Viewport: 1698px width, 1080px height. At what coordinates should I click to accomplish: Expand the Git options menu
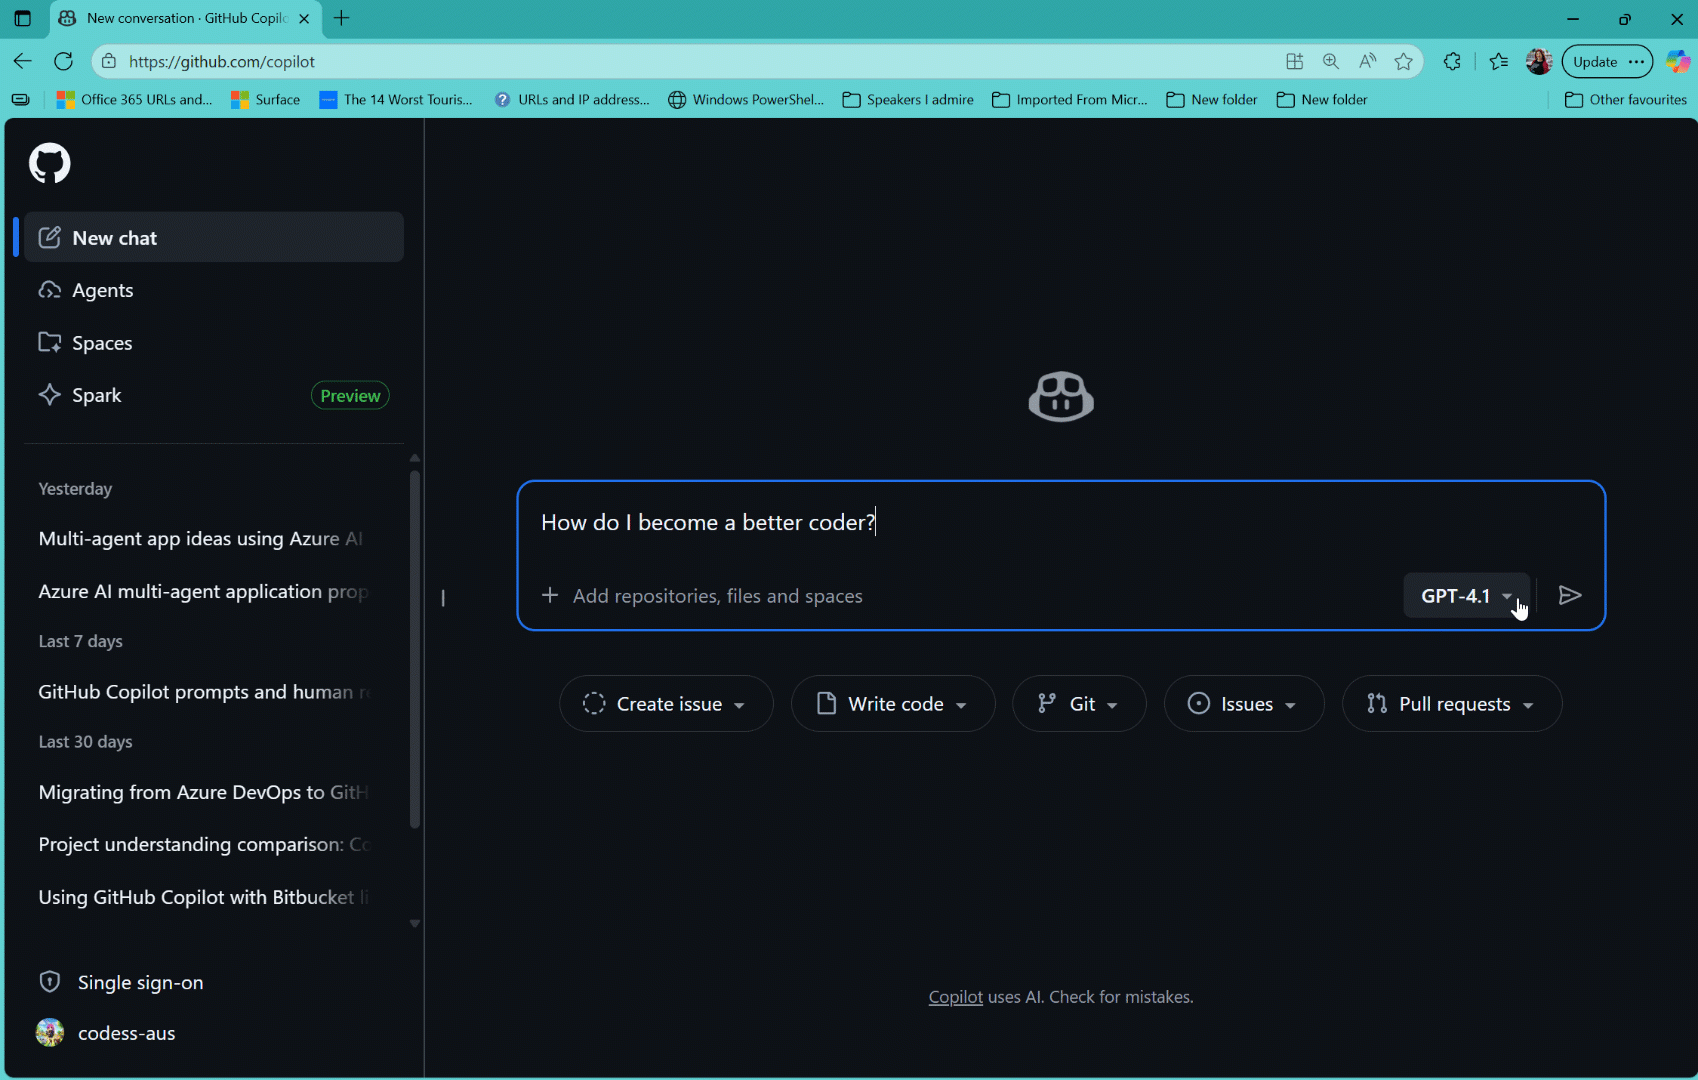click(x=1078, y=703)
